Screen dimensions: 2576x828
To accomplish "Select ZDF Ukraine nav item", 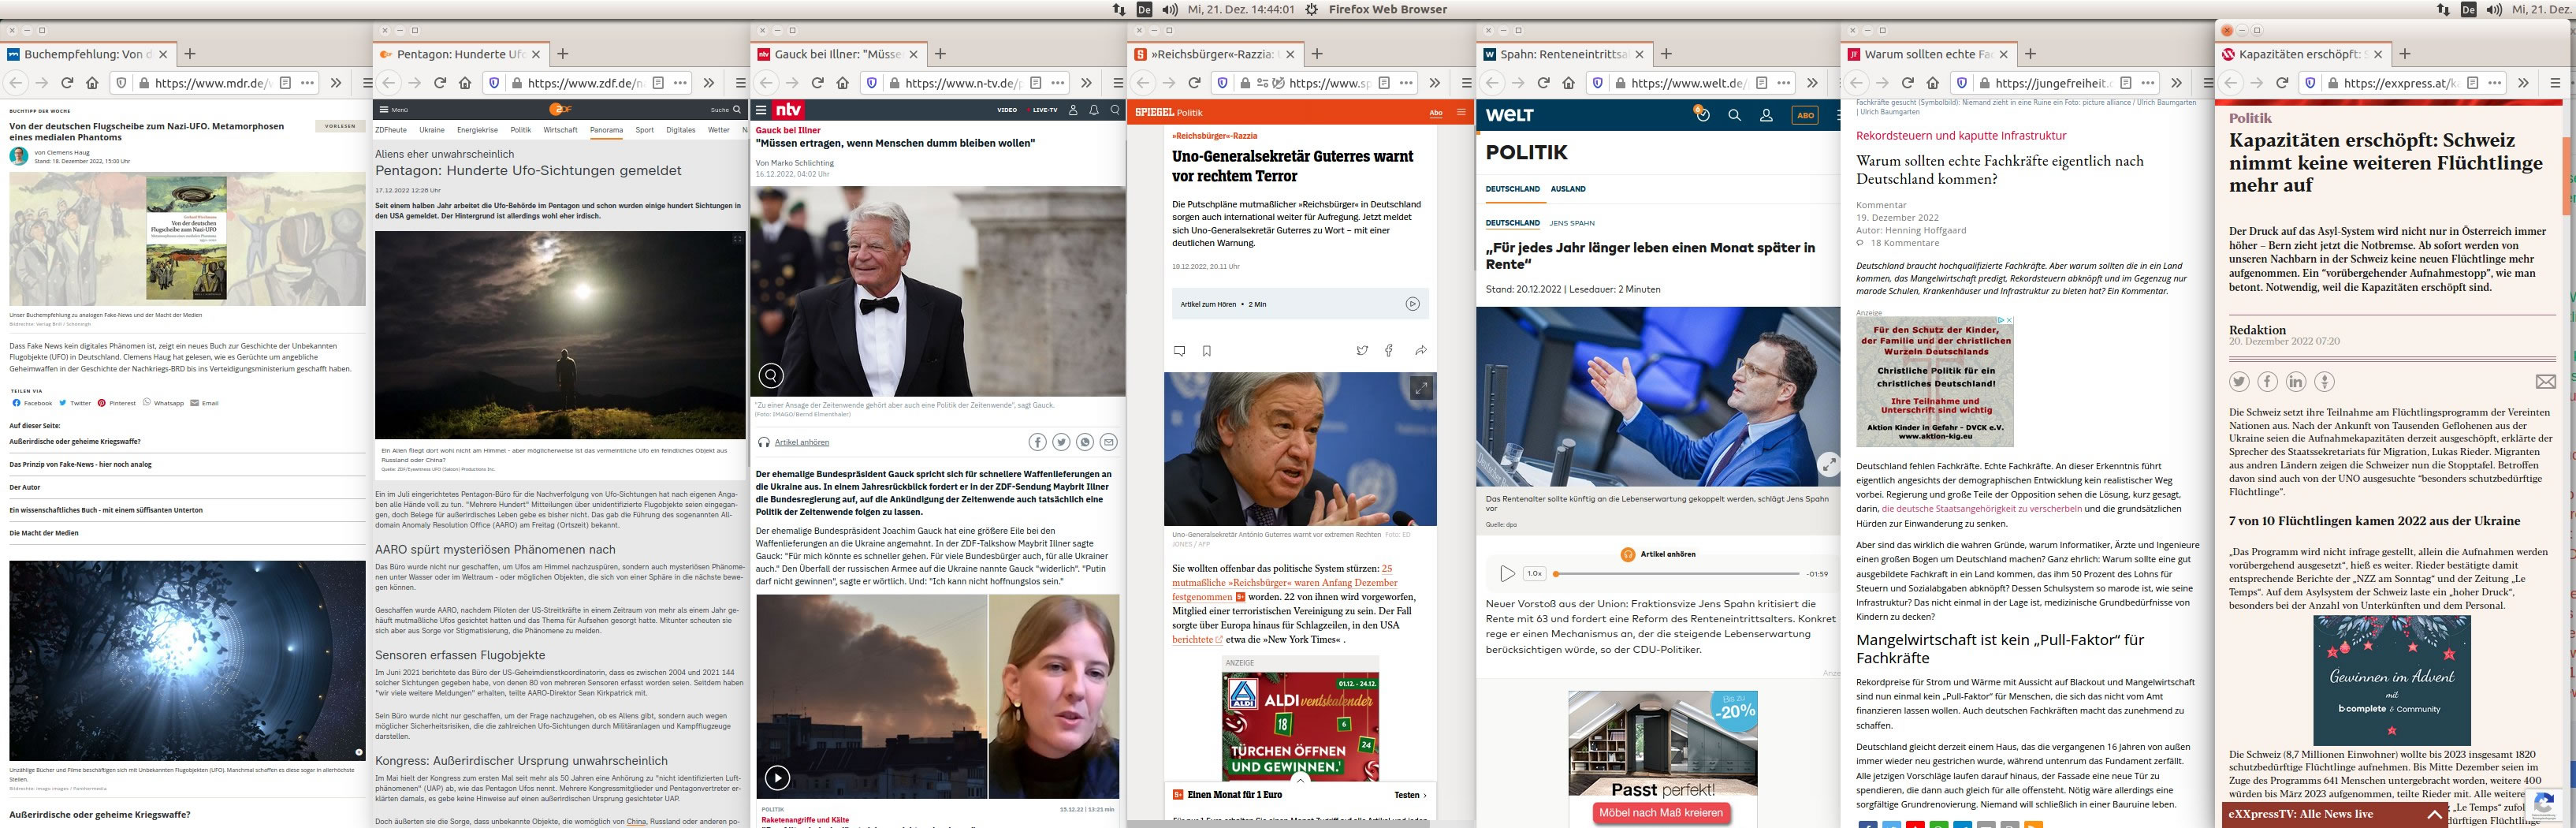I will click(x=432, y=130).
